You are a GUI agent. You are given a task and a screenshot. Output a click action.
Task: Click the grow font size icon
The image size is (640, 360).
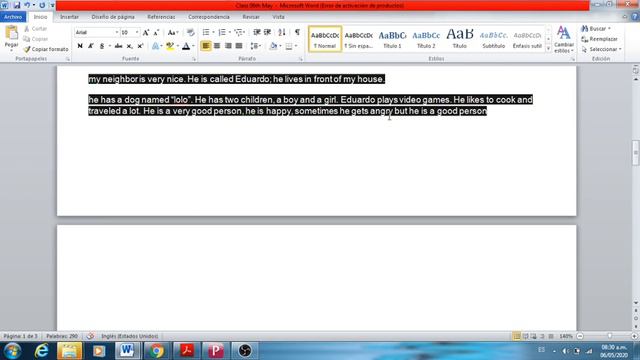(146, 32)
